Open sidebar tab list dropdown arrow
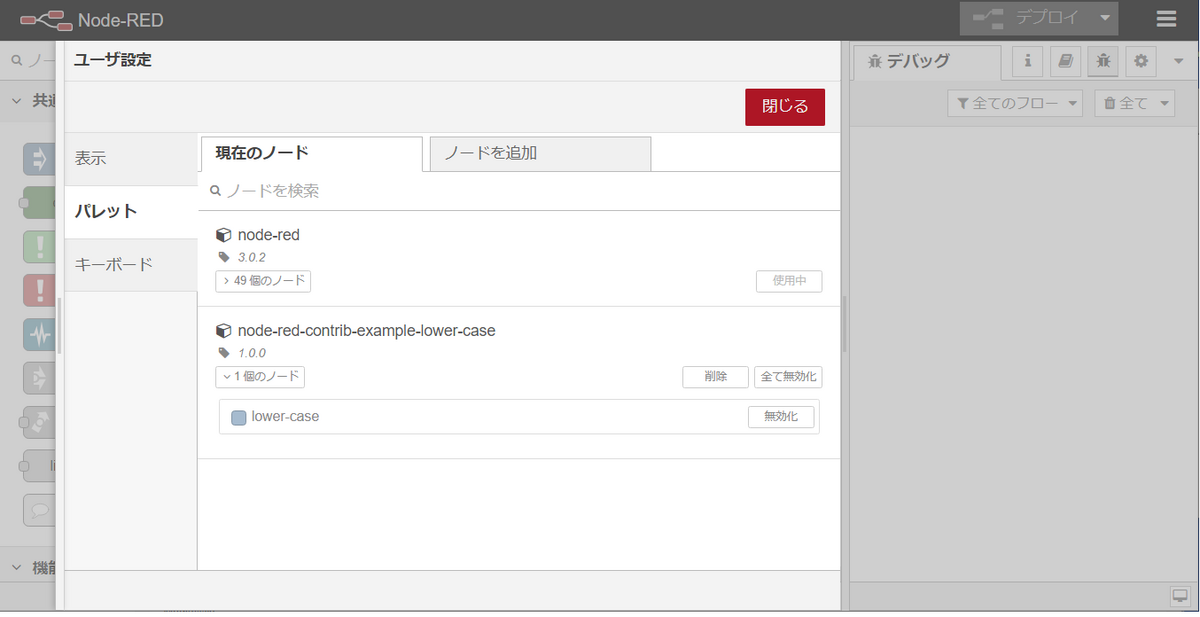The height and width of the screenshot is (617, 1200). (x=1177, y=62)
